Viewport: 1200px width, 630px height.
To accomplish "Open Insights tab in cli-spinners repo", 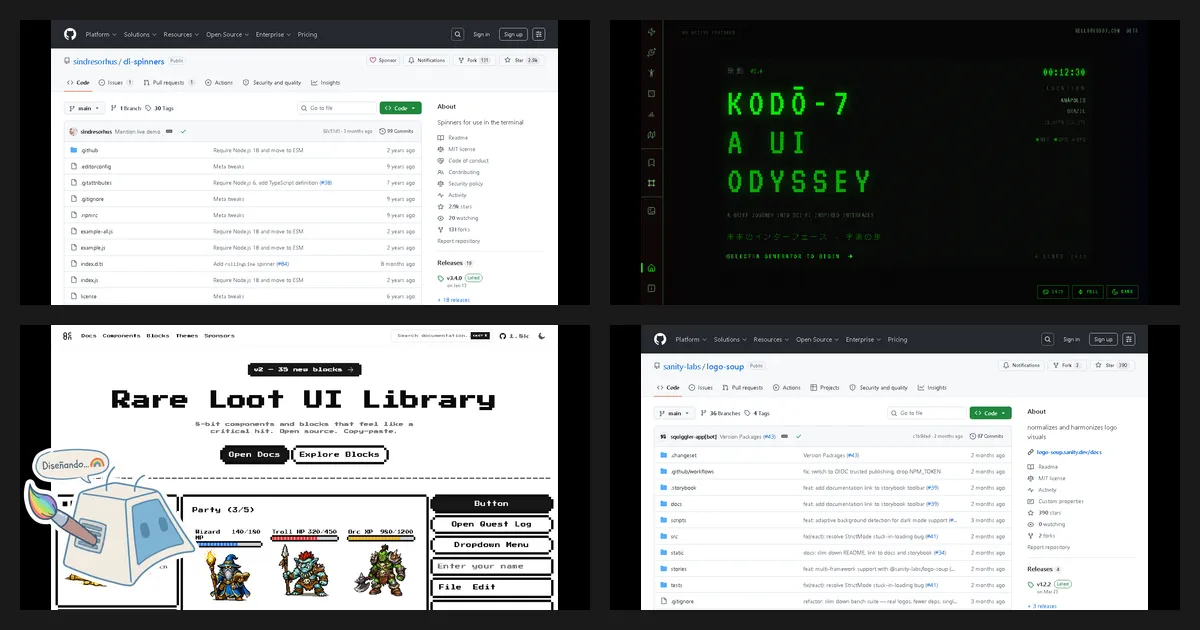I will (326, 83).
